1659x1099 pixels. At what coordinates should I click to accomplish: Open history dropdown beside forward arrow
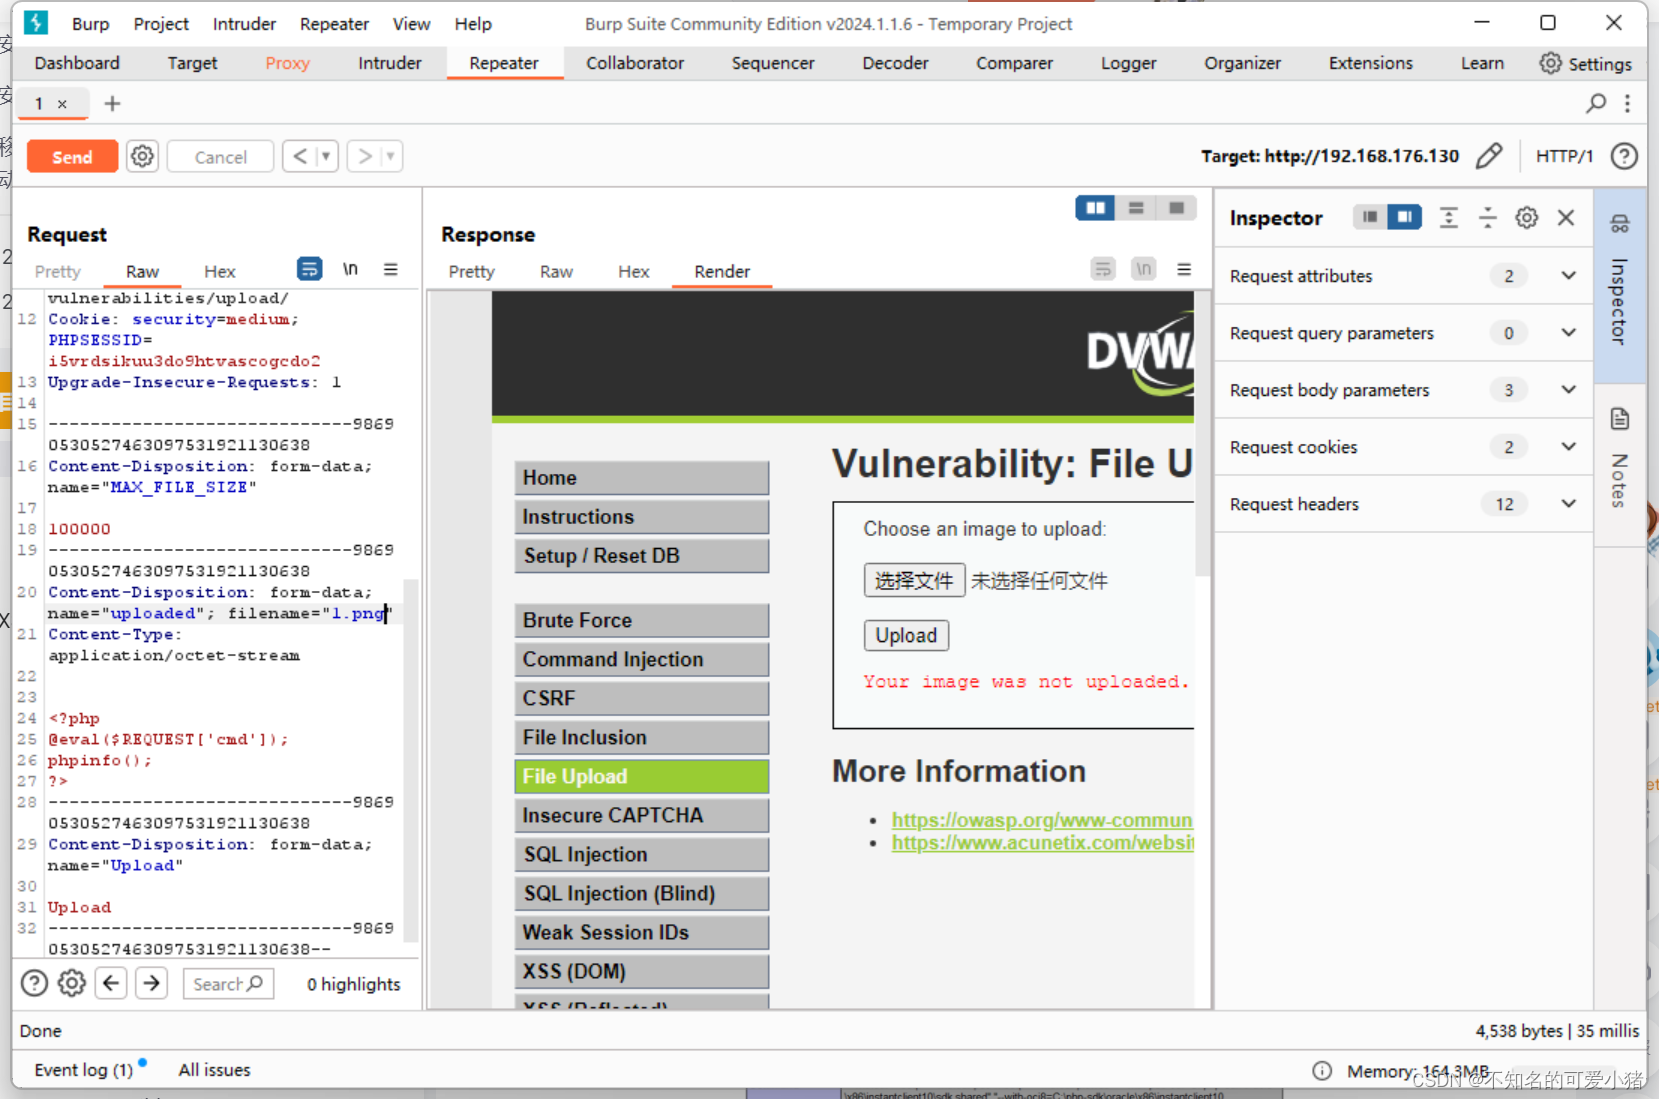[x=391, y=156]
